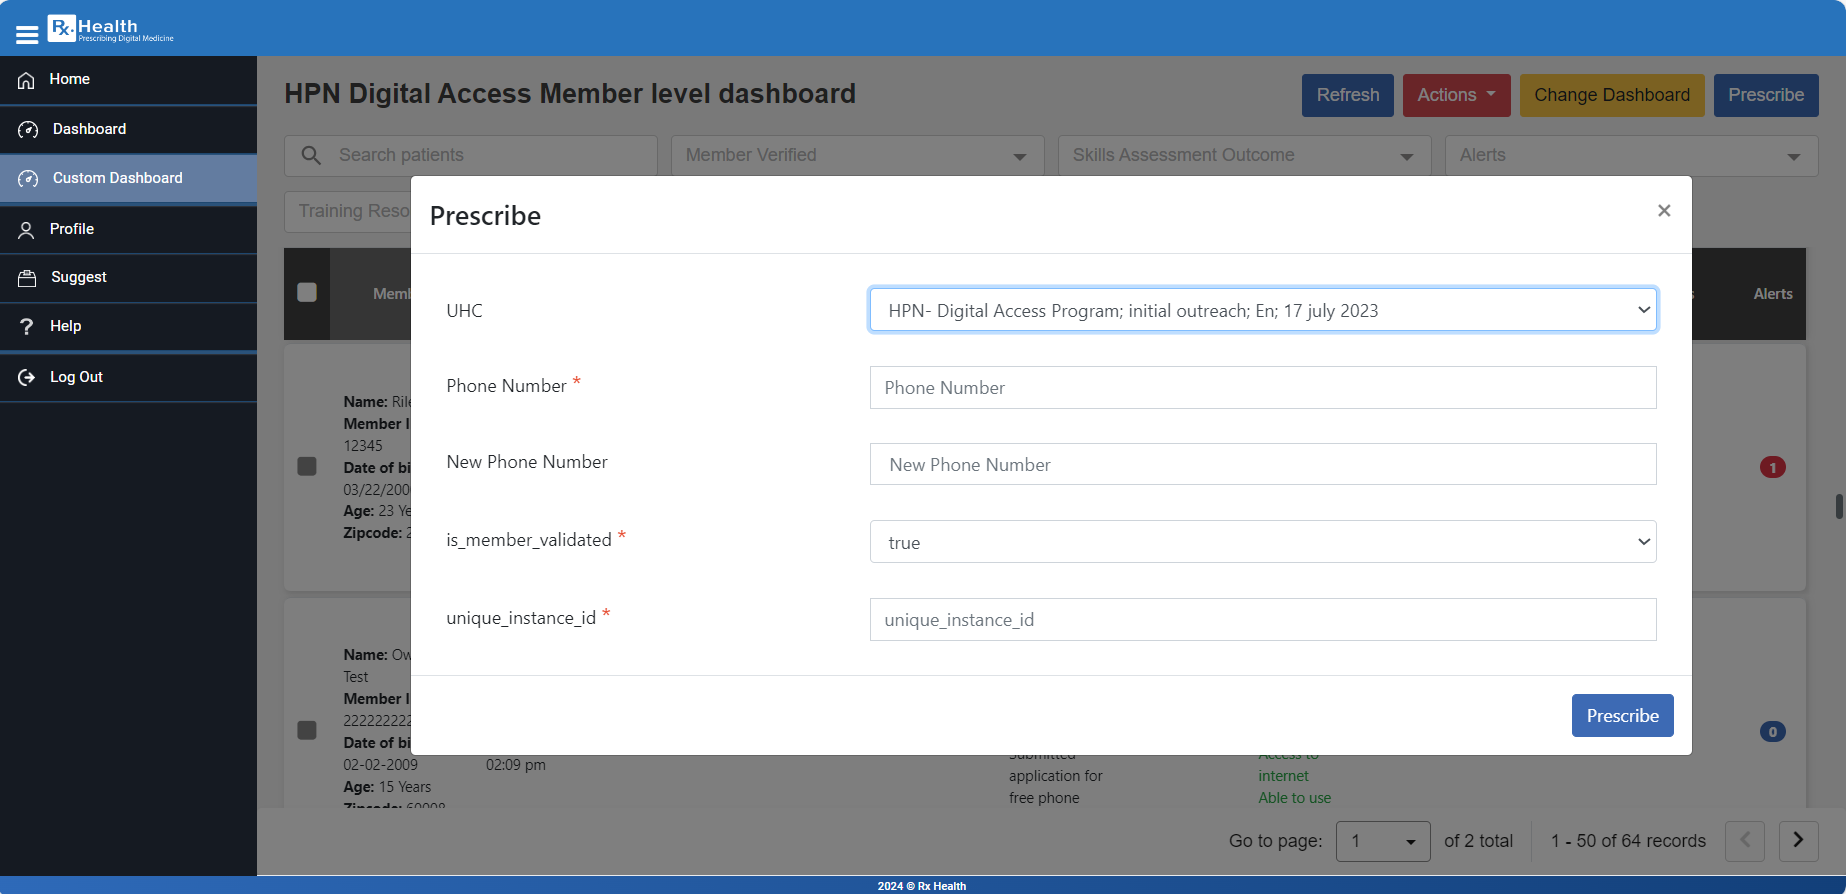Click the dashboard page title heading
This screenshot has height=894, width=1846.
(x=570, y=94)
